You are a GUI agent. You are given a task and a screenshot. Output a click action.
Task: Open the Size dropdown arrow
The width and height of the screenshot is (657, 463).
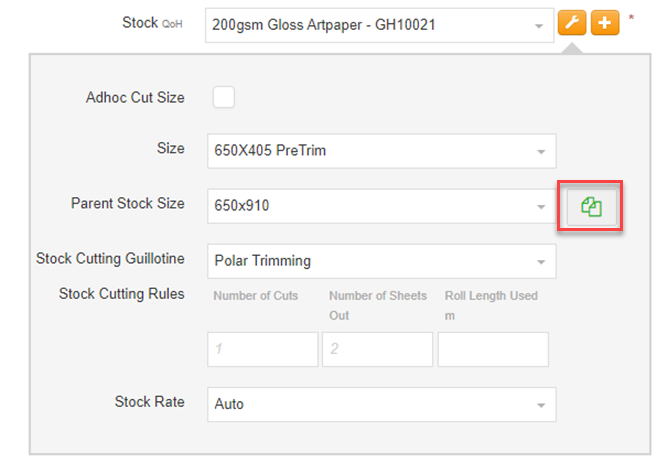540,152
